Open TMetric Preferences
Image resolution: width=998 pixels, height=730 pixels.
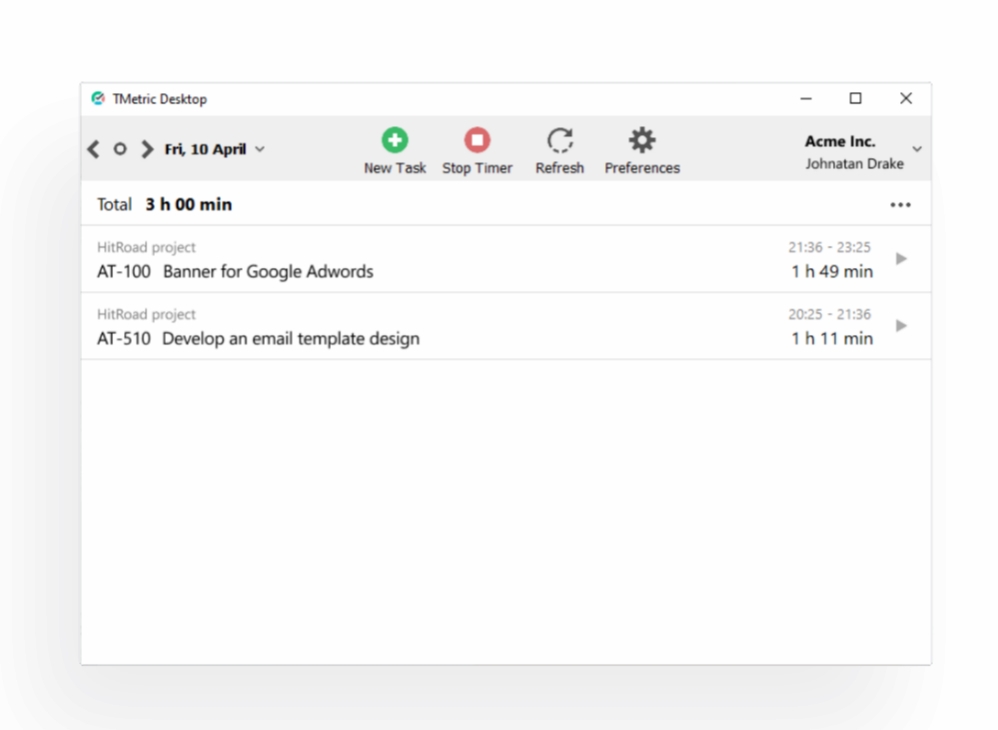coord(641,148)
